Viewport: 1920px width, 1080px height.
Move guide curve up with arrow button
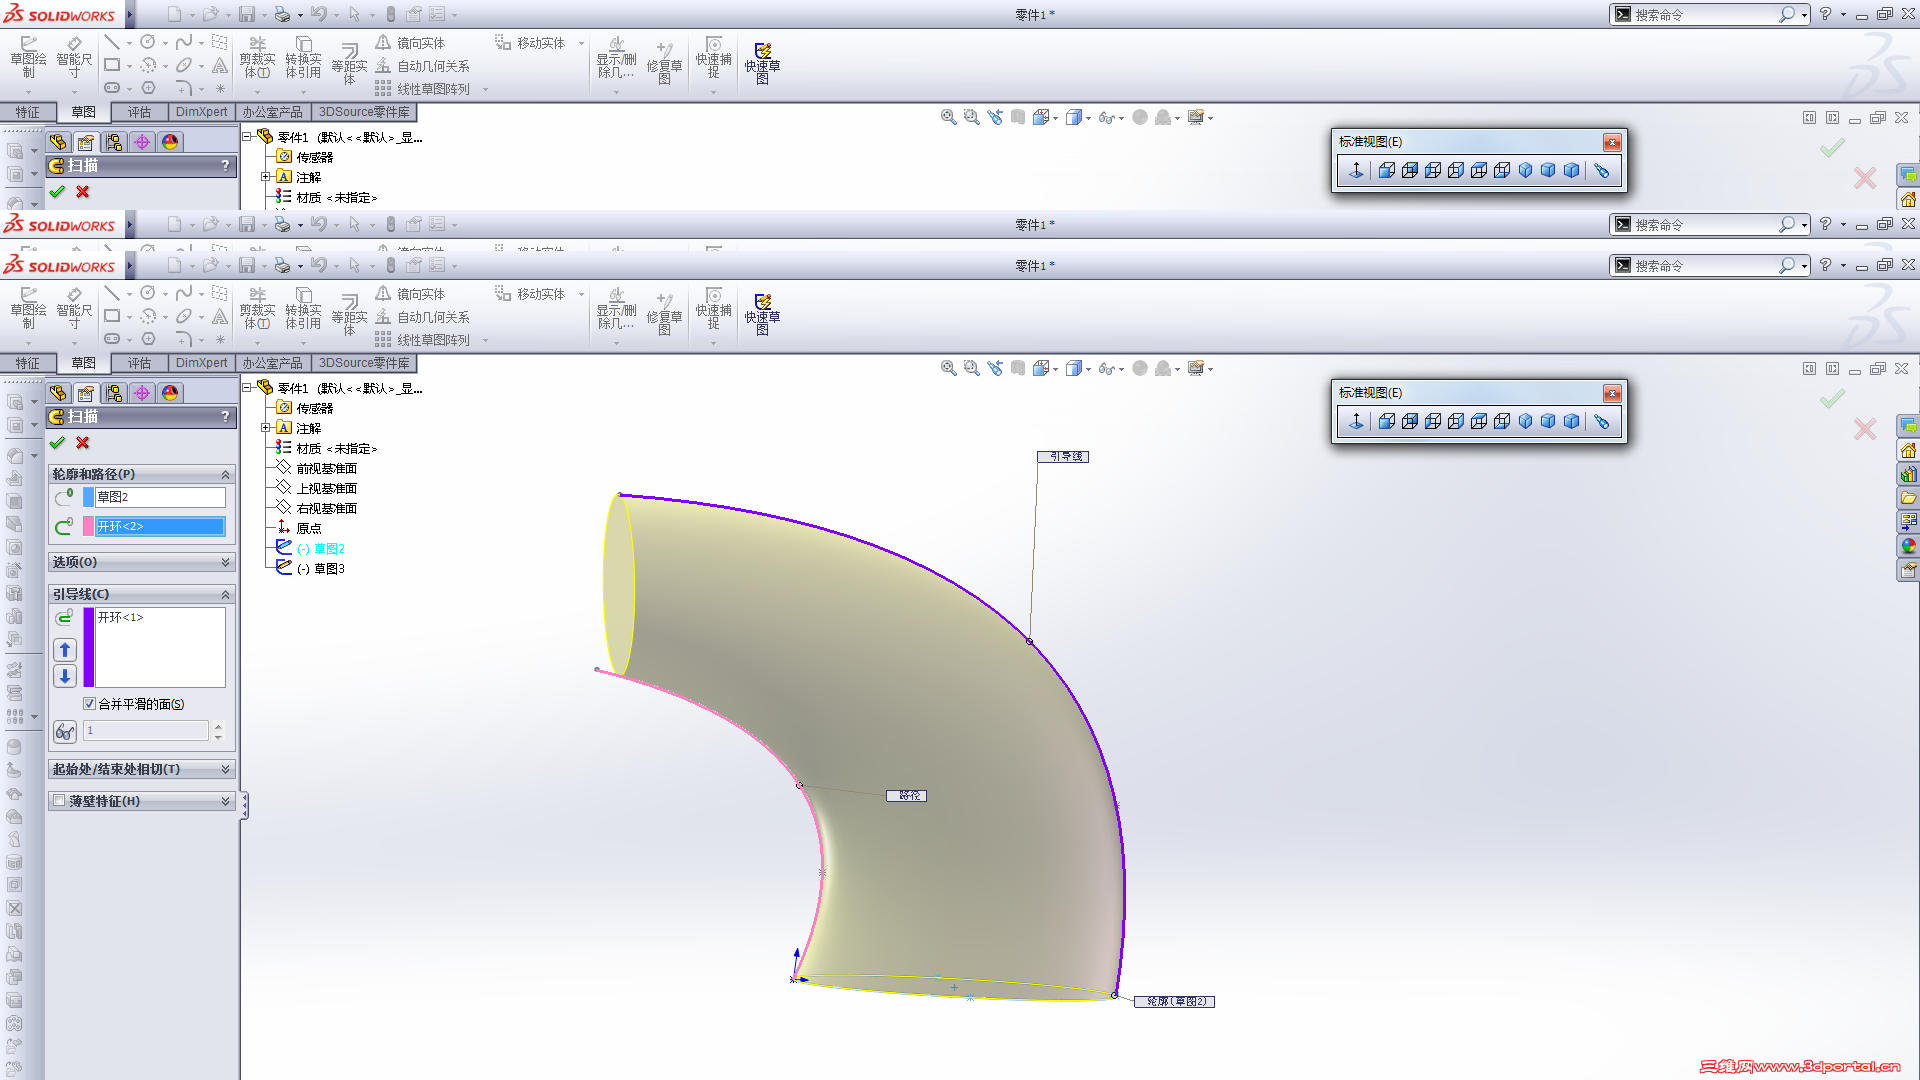pyautogui.click(x=65, y=650)
